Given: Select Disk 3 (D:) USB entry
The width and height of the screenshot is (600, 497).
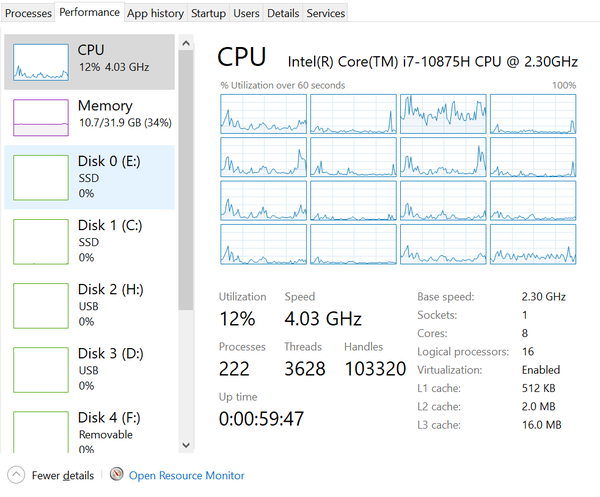Looking at the screenshot, I should (90, 369).
